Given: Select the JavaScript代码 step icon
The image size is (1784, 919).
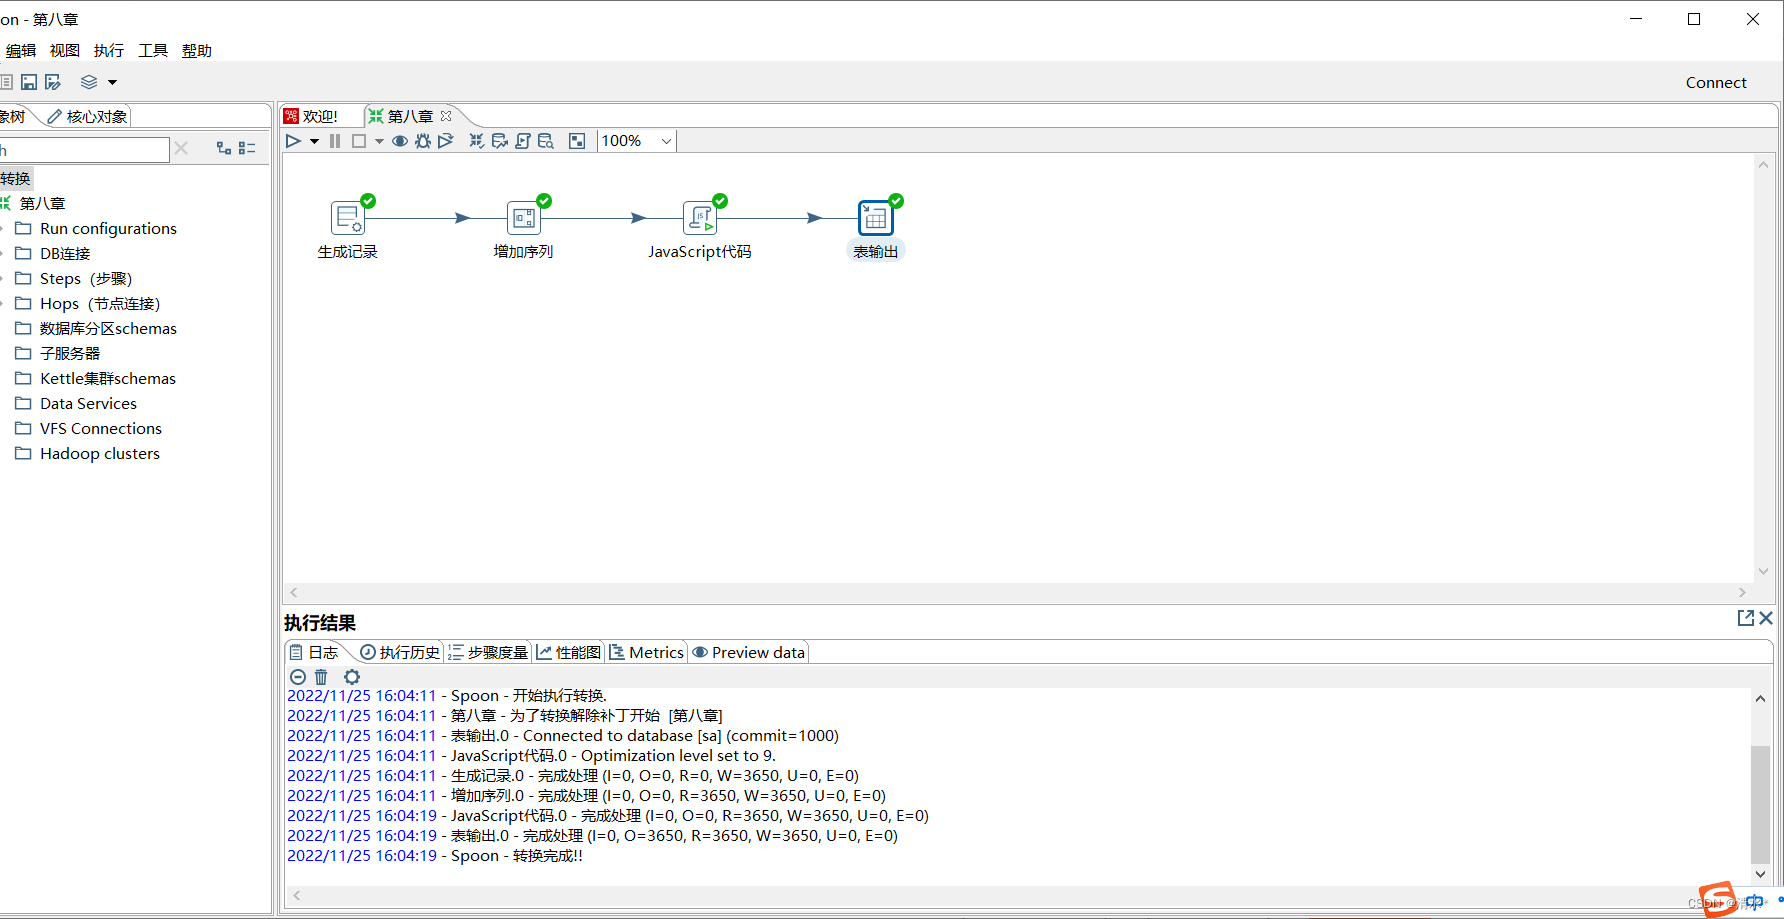Looking at the screenshot, I should click(x=700, y=218).
